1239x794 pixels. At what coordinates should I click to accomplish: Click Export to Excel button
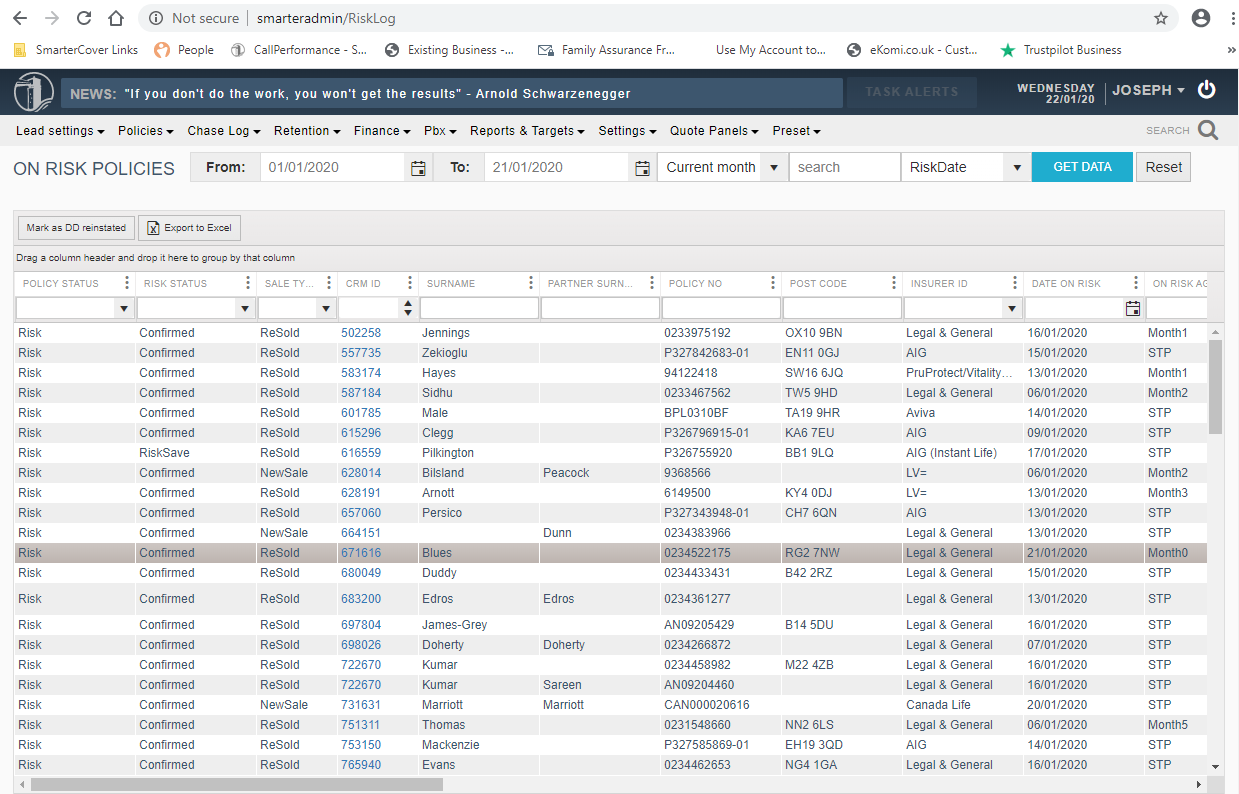pos(189,228)
